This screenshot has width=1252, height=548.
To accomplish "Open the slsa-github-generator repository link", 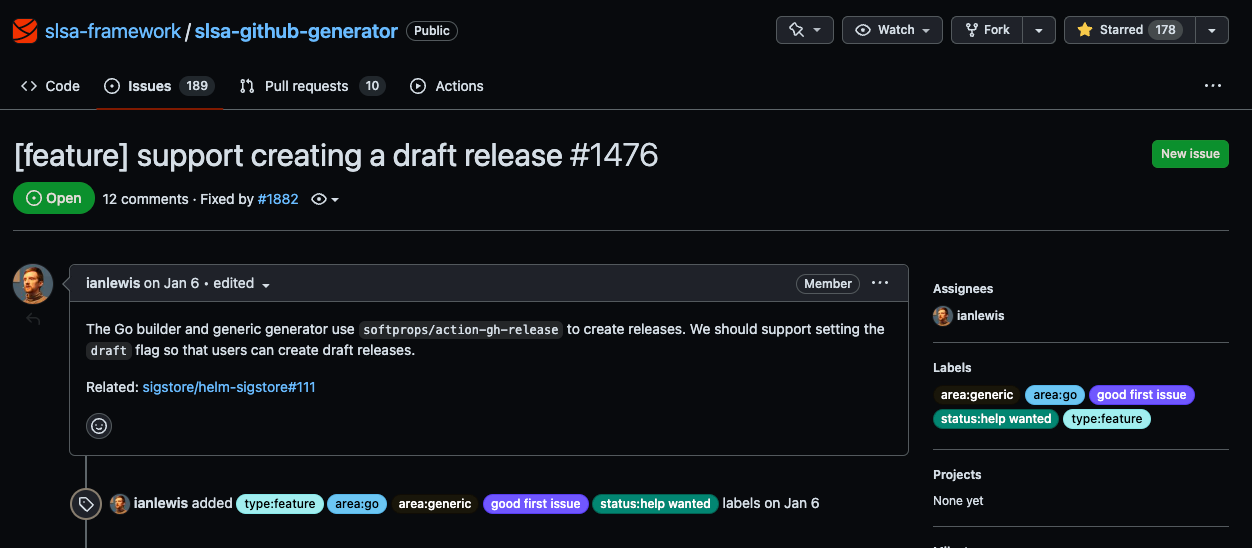I will coord(296,31).
